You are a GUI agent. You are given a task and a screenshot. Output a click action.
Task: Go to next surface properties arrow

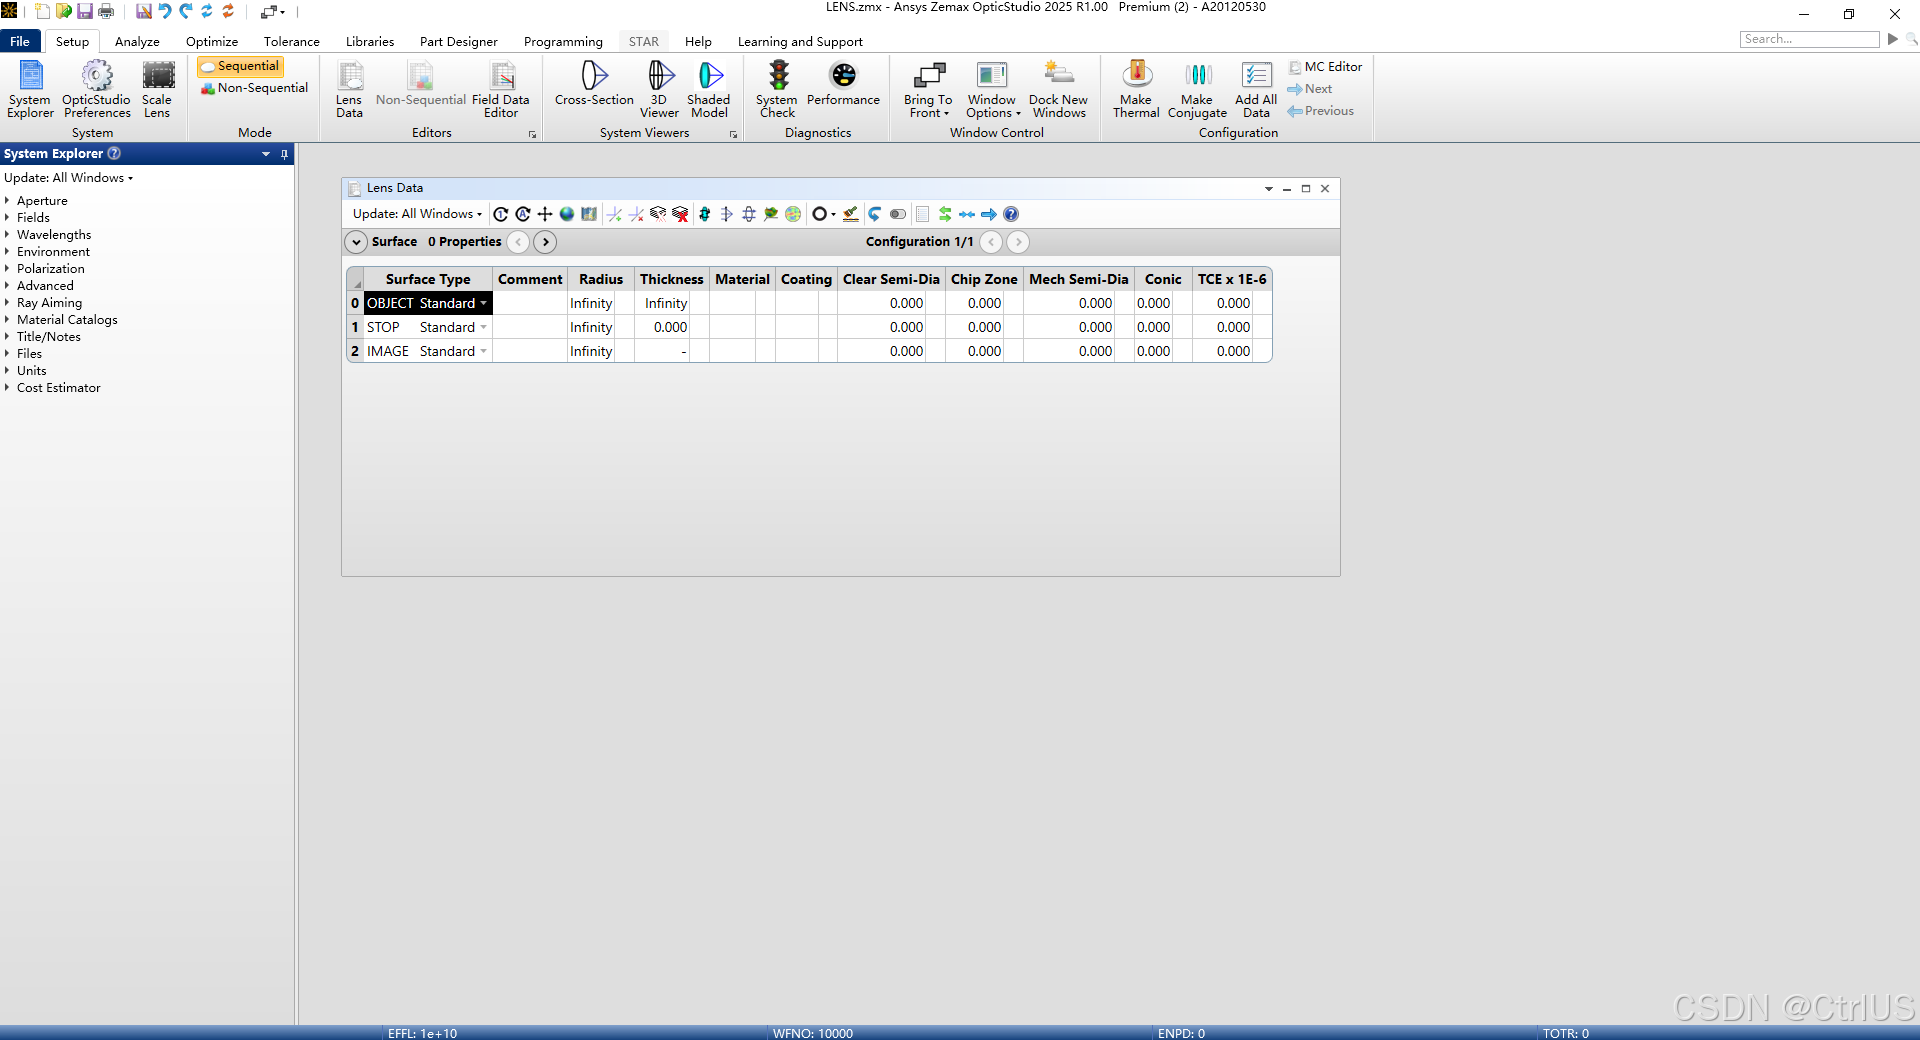coord(545,242)
